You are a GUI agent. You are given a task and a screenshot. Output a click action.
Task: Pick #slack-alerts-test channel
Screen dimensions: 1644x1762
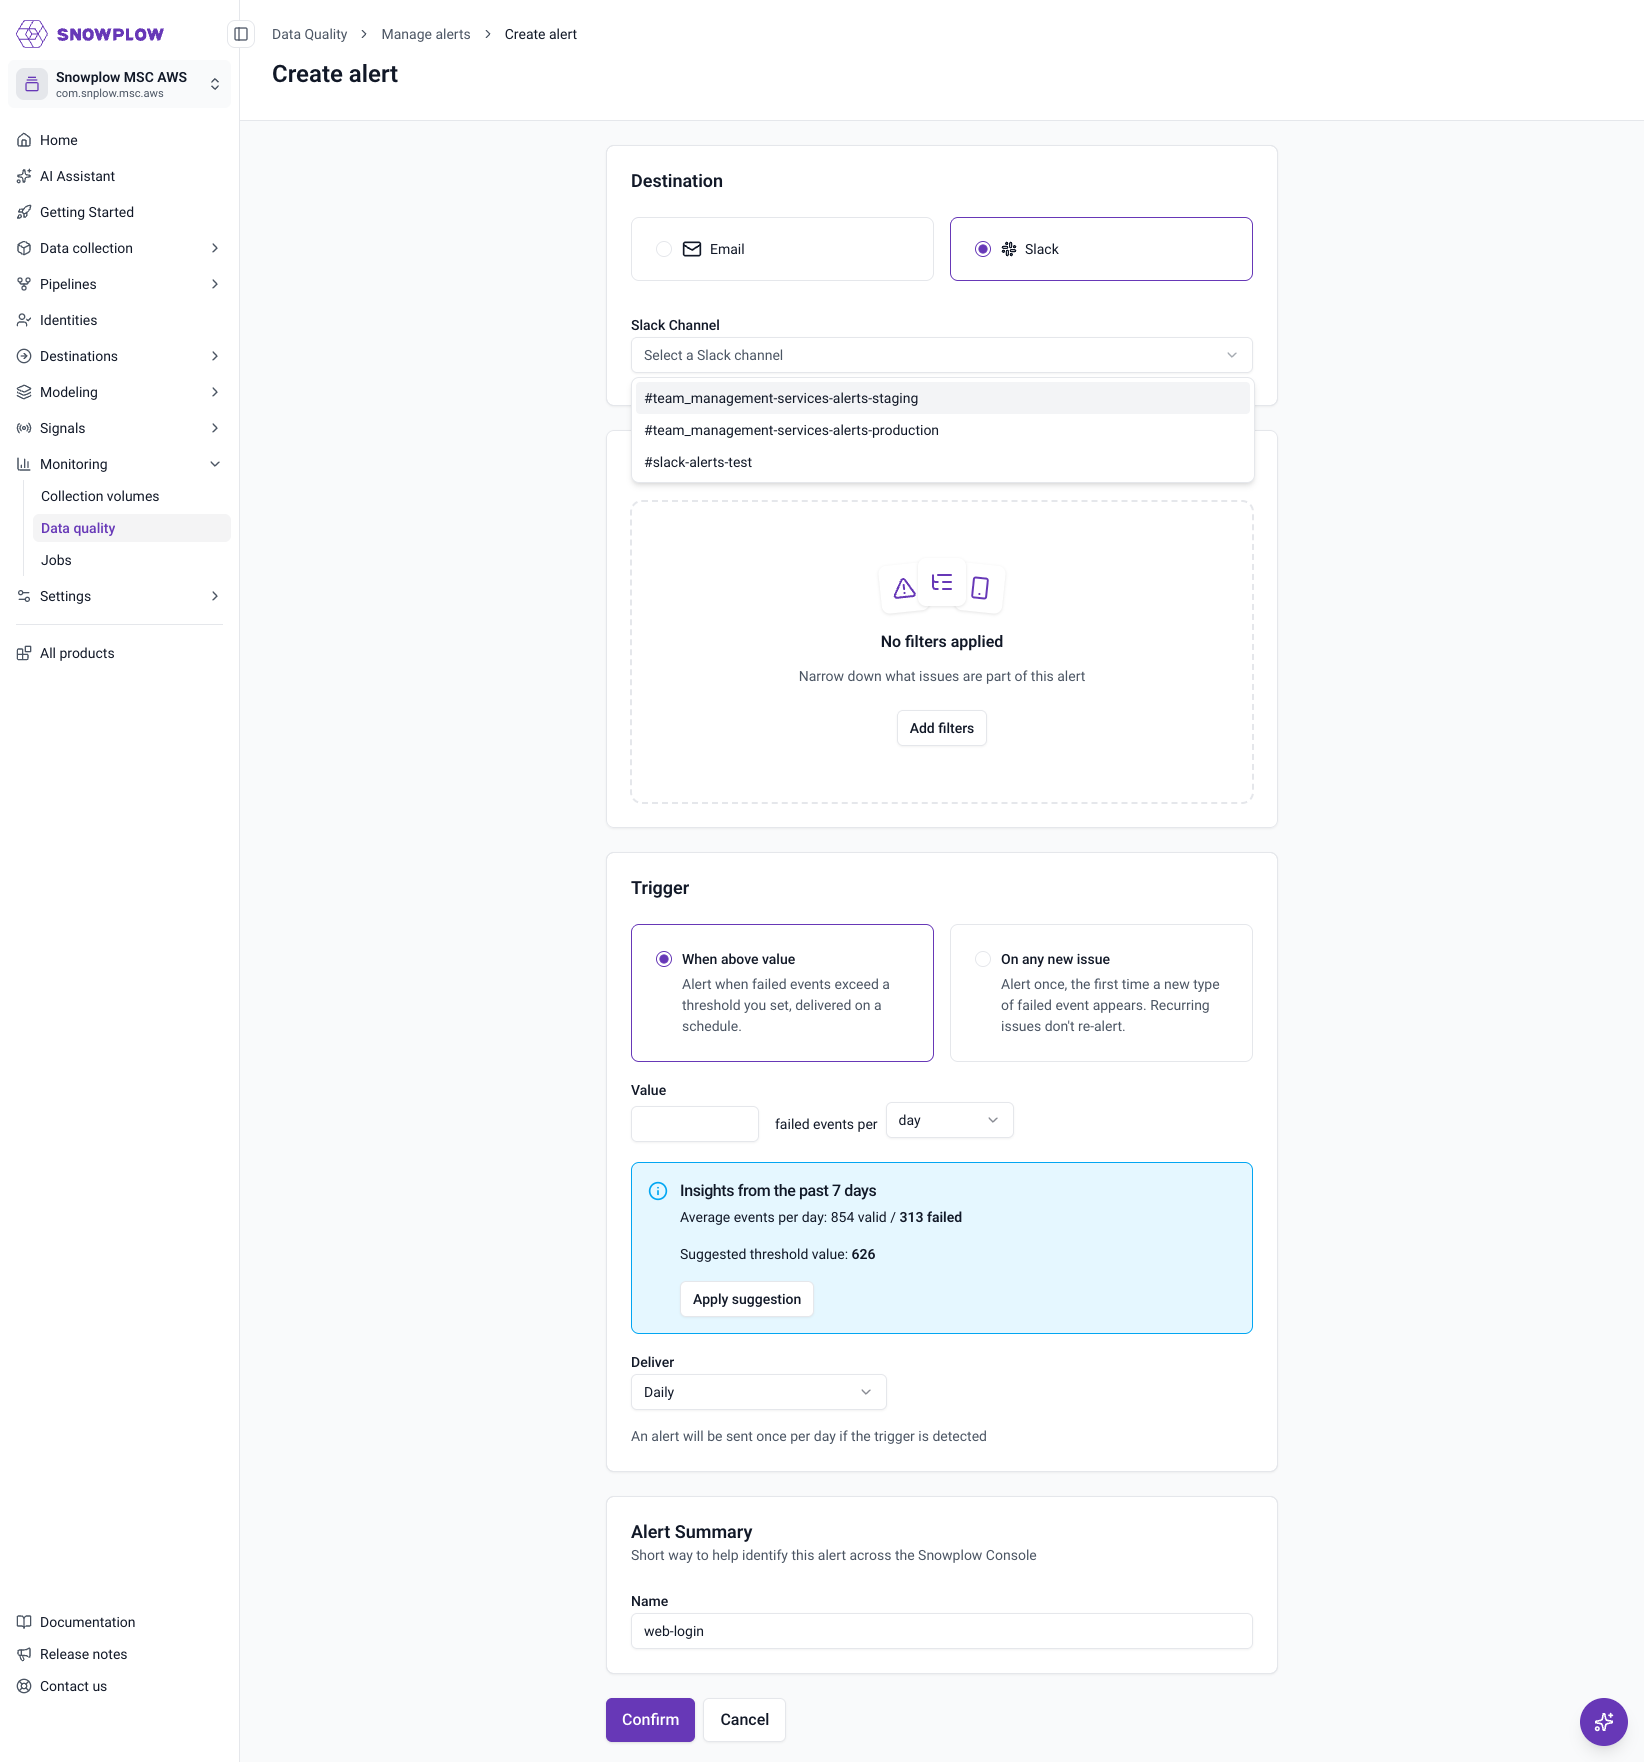[942, 462]
